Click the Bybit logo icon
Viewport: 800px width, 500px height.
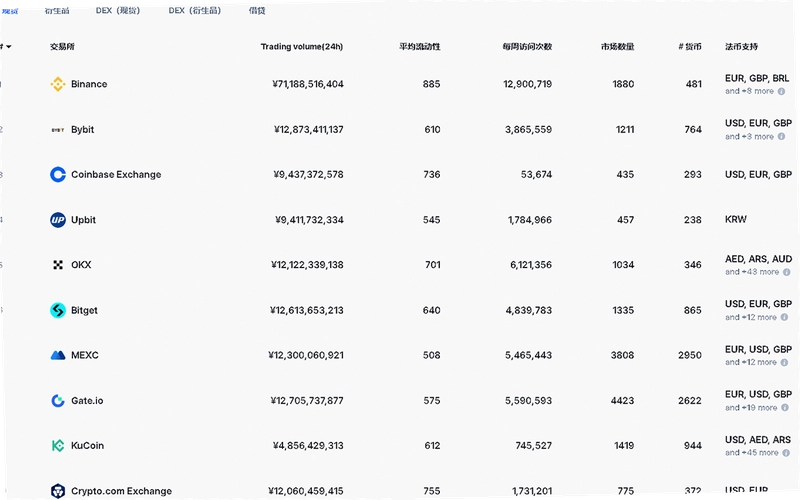[58, 130]
